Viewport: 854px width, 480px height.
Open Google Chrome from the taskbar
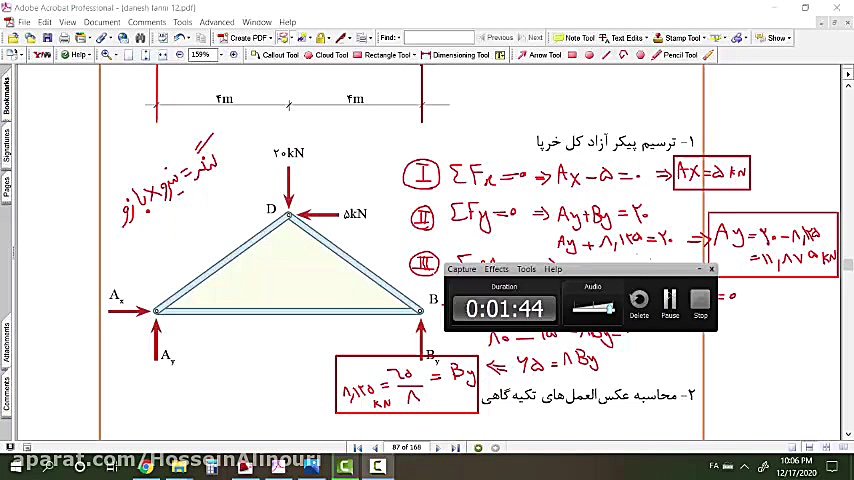coord(145,467)
